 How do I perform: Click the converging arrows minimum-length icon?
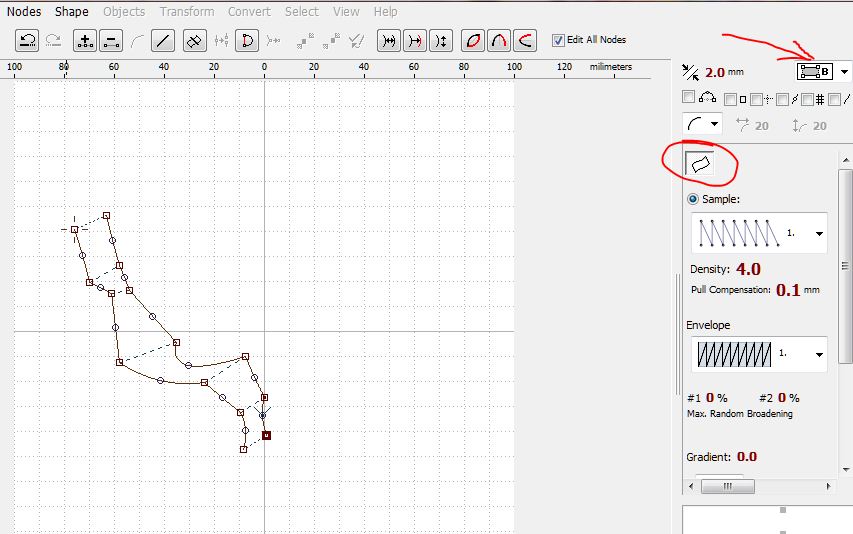click(690, 72)
